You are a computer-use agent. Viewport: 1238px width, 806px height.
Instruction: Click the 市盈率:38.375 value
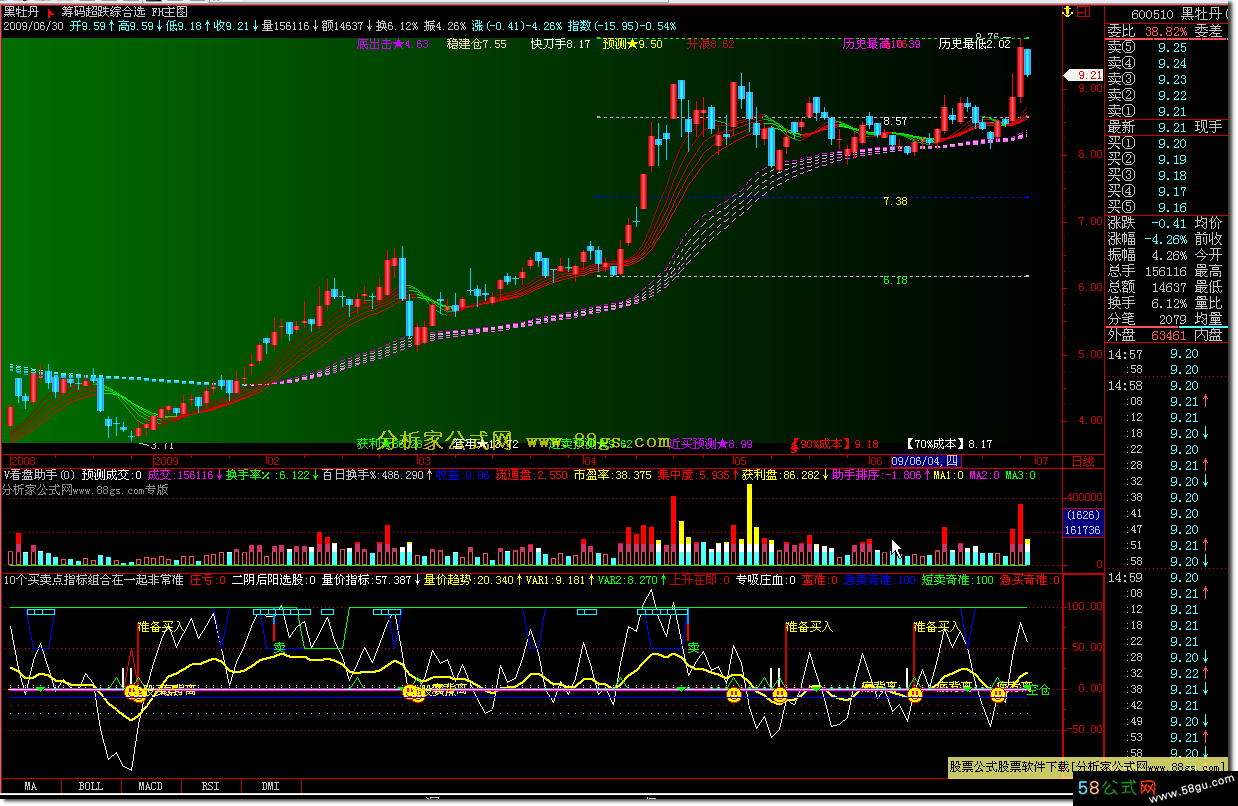coord(613,475)
